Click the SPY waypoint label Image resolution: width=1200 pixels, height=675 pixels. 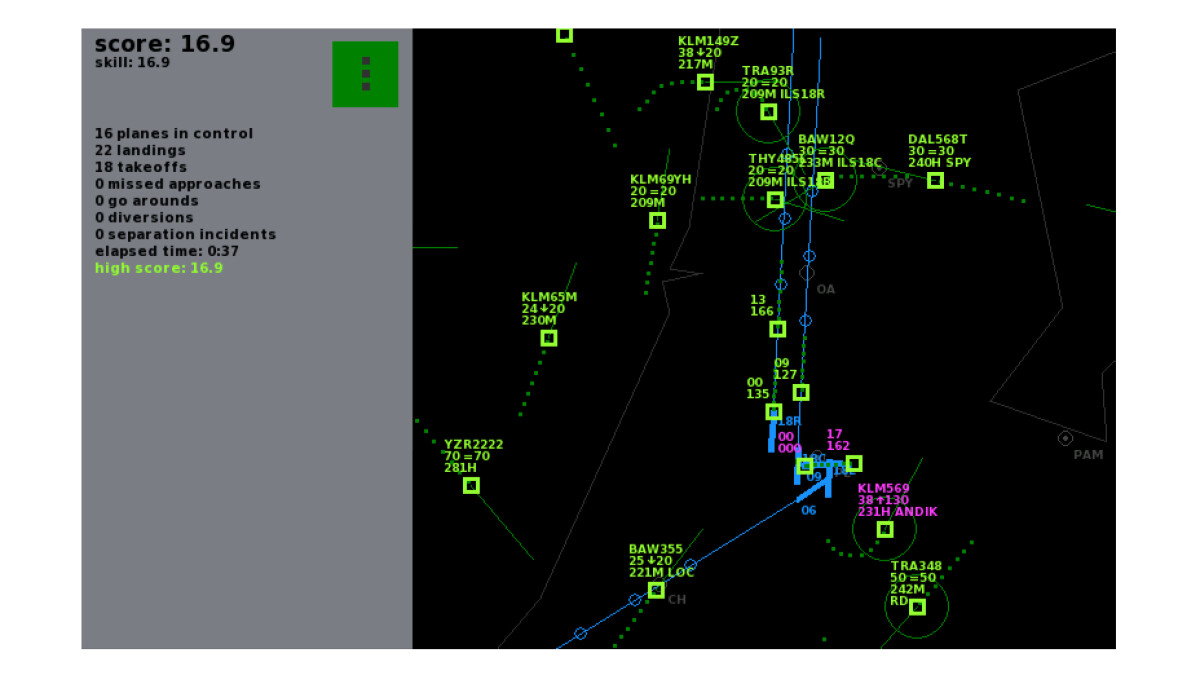[x=900, y=183]
